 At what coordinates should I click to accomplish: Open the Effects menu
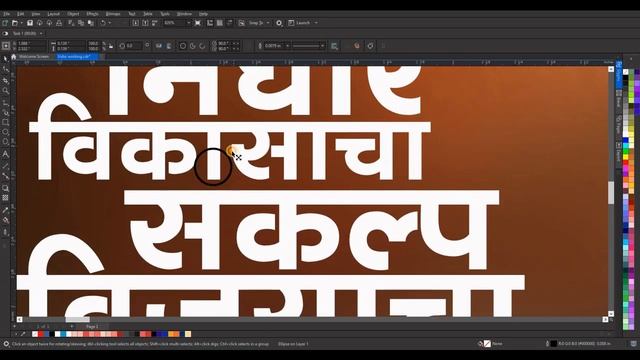[93, 14]
